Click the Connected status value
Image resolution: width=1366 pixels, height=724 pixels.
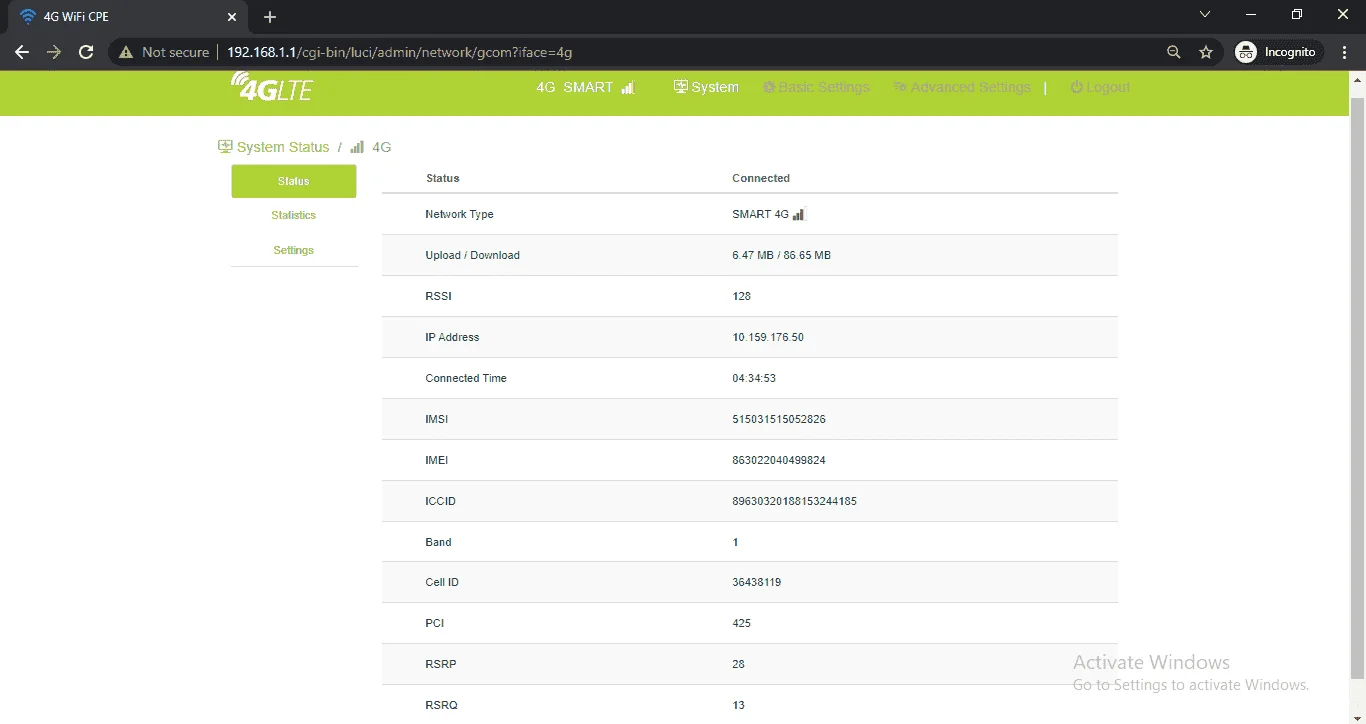[761, 178]
